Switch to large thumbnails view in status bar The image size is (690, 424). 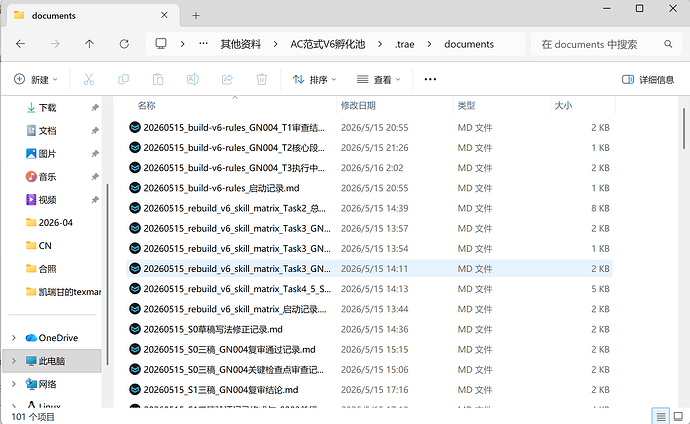coord(679,416)
